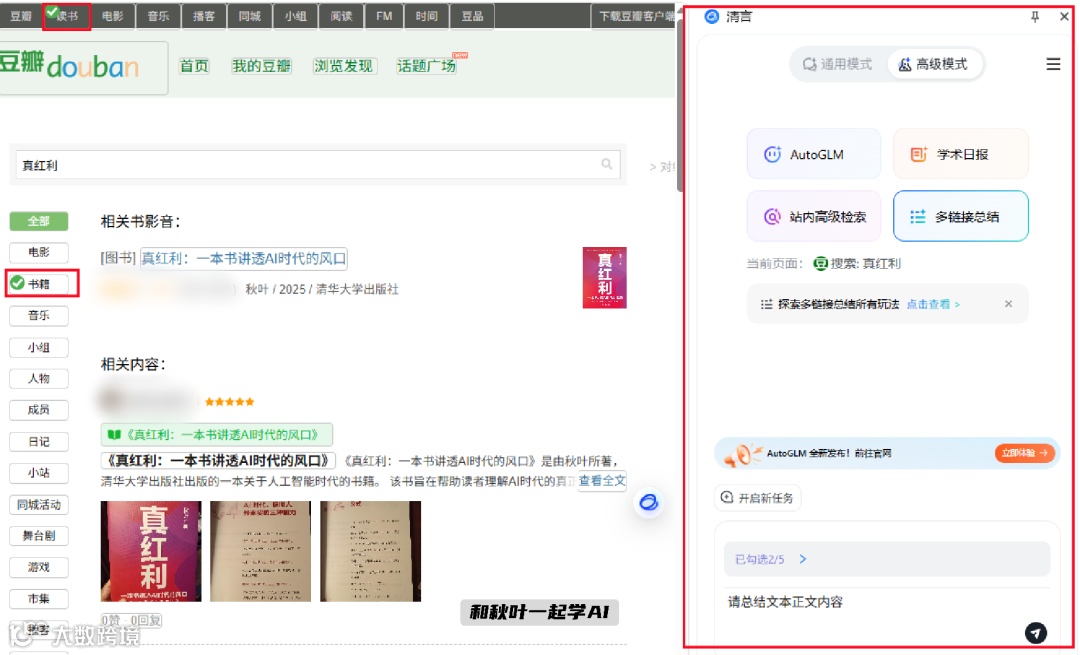
Task: Select the 全部 filter
Action: 39,221
